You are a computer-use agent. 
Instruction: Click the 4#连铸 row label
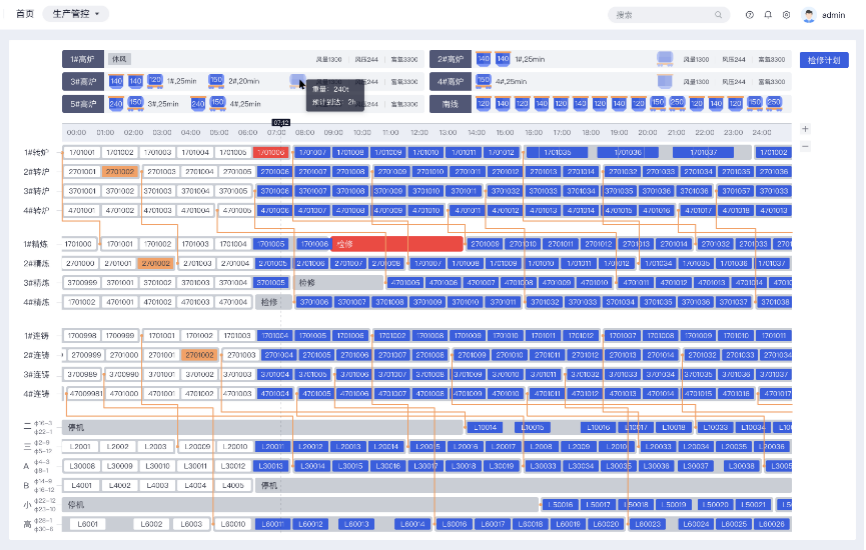click(36, 394)
